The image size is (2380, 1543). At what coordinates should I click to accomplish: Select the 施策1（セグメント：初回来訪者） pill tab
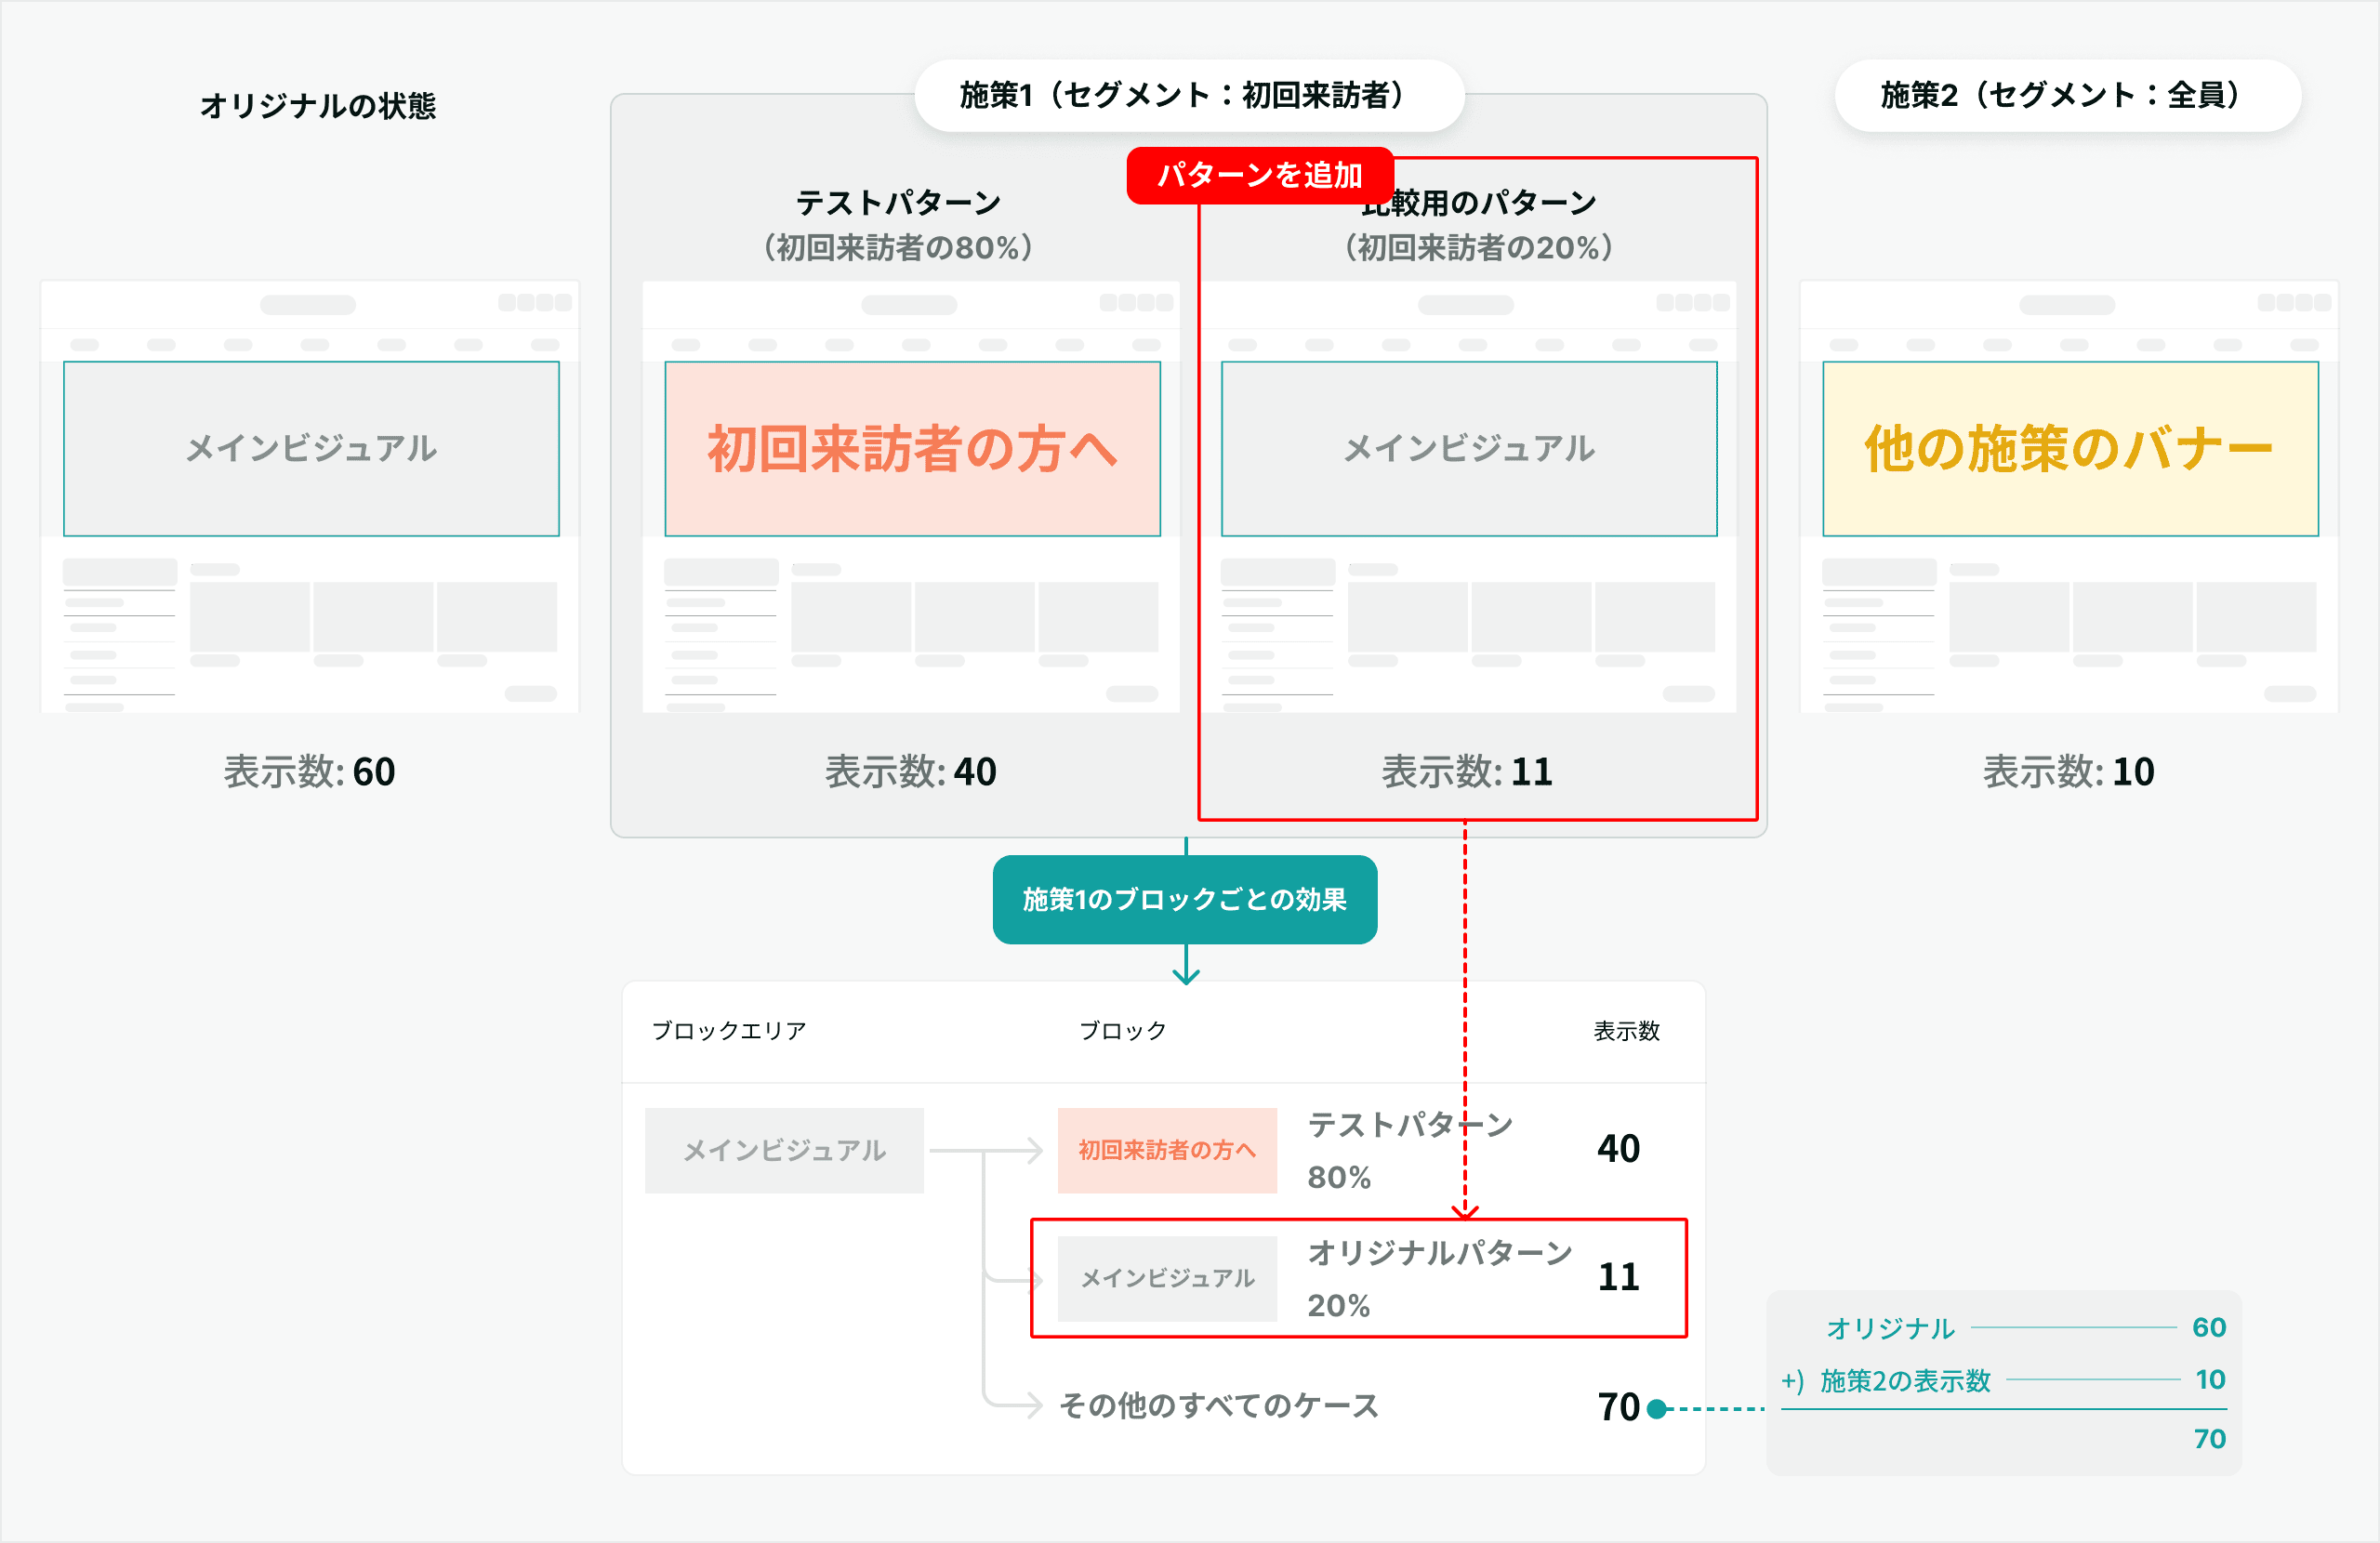point(1188,95)
